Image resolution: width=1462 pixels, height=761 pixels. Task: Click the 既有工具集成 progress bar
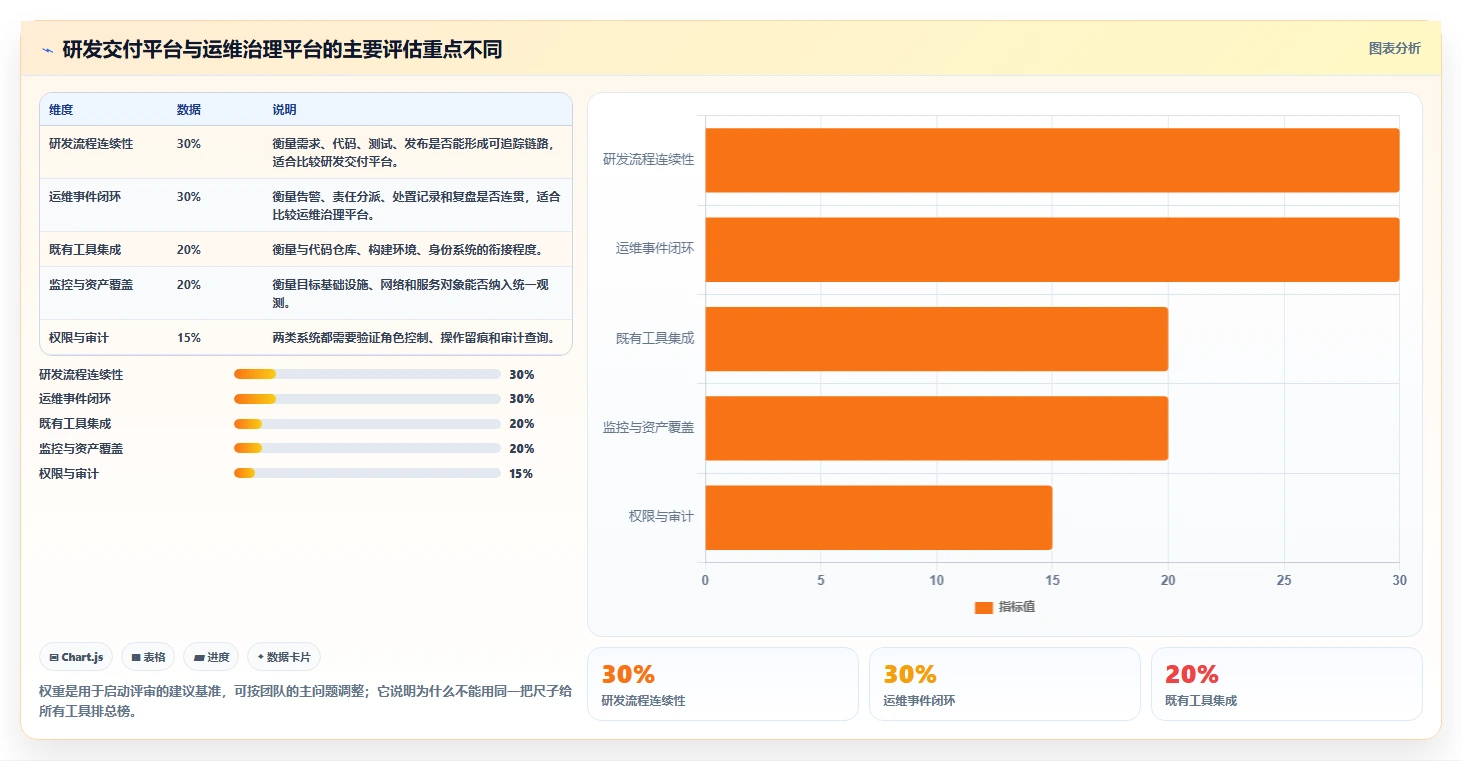(x=367, y=424)
